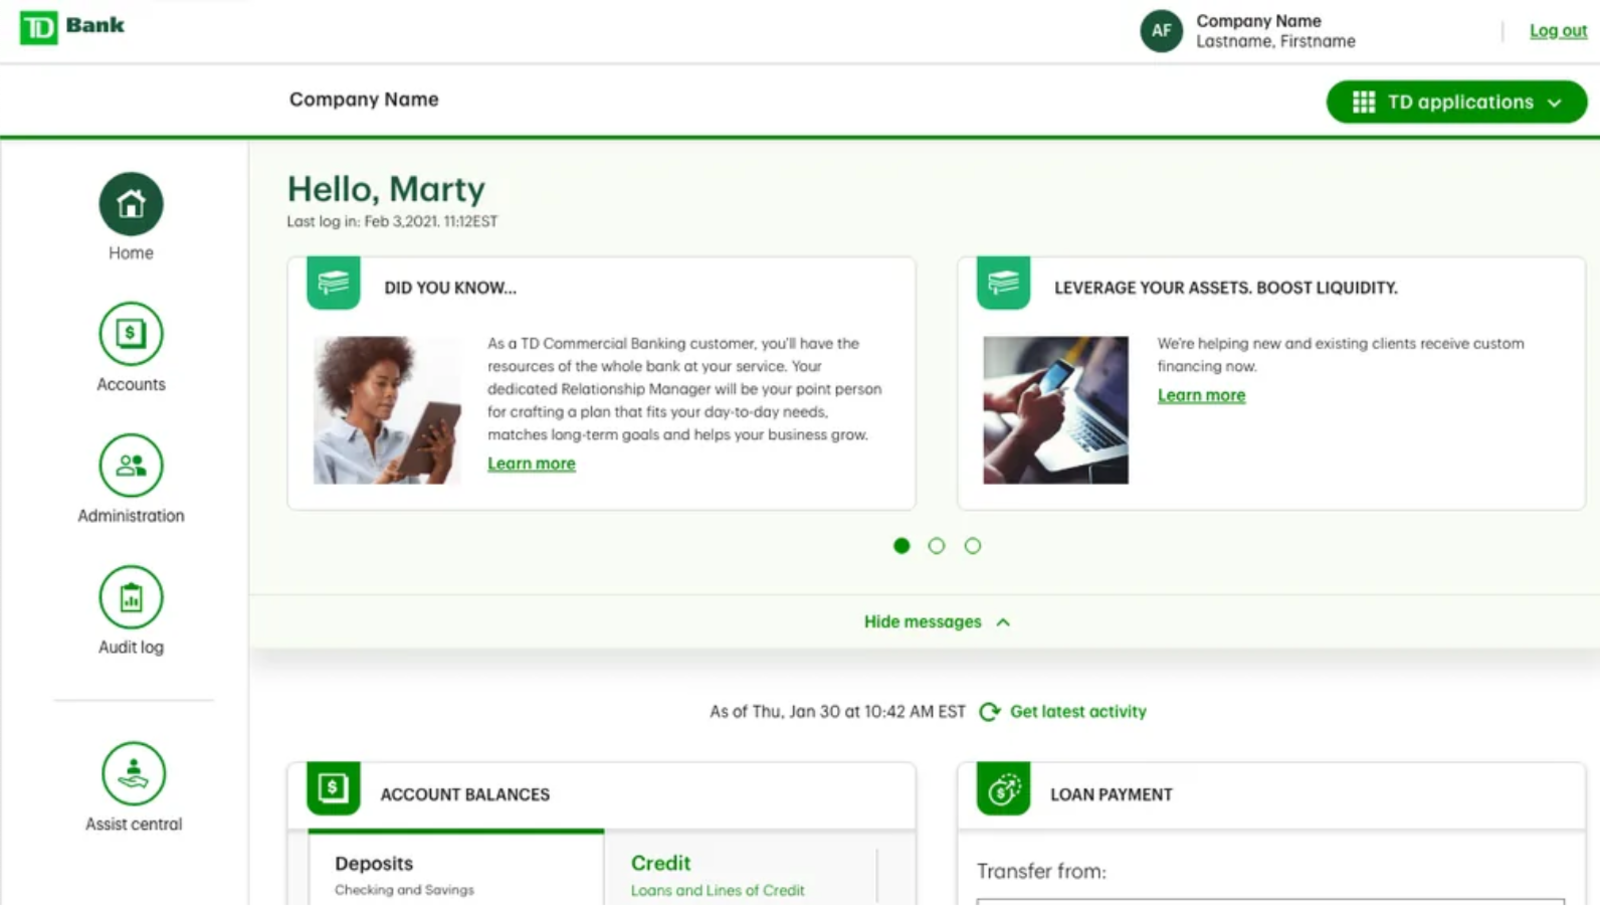Log out of the account
The image size is (1600, 909).
tap(1558, 31)
